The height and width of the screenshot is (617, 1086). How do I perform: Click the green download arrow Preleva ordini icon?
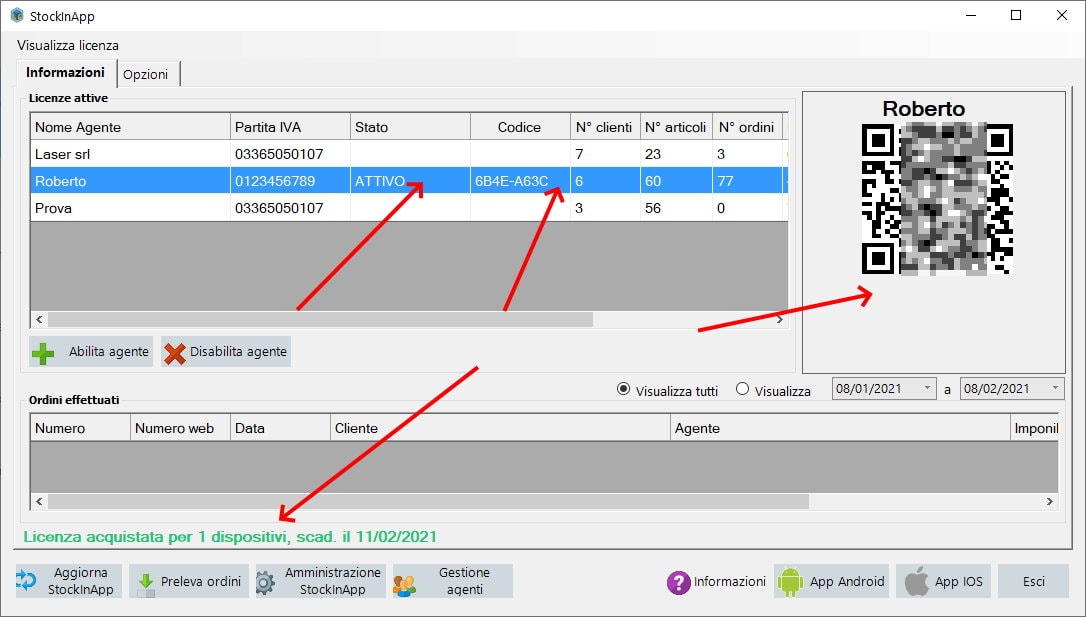pos(145,583)
